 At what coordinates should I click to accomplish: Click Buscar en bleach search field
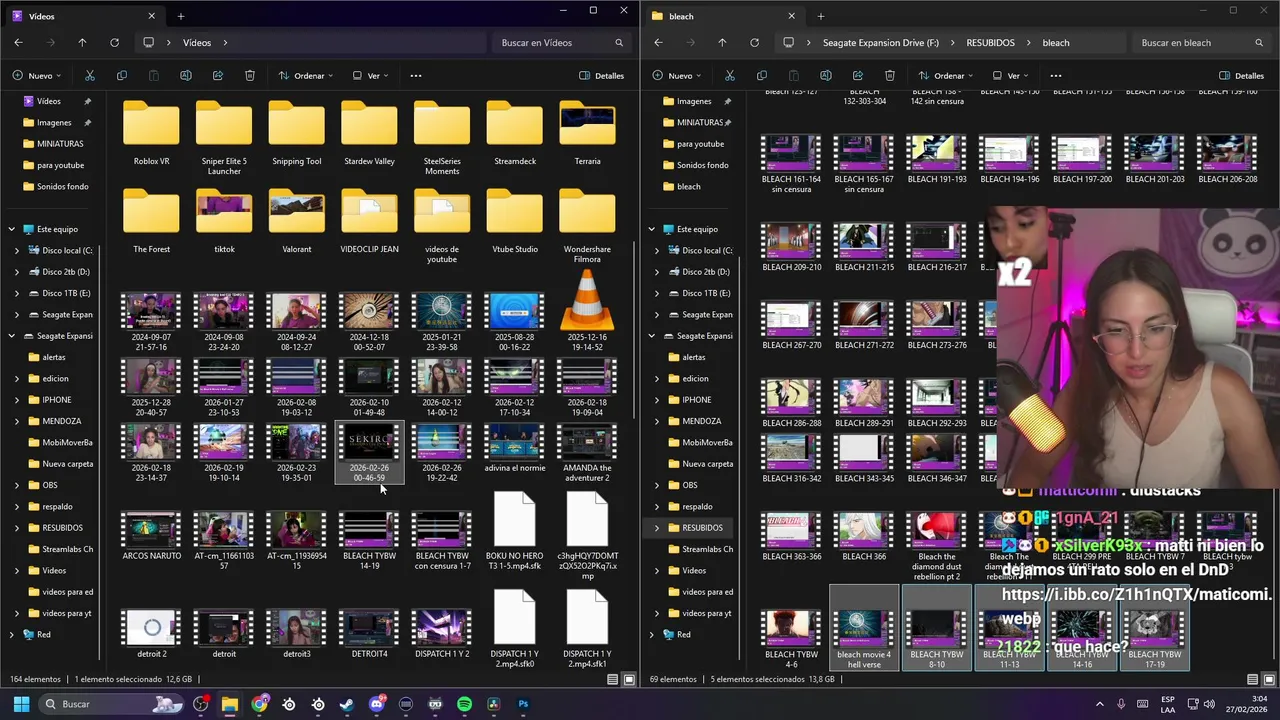pos(1200,43)
